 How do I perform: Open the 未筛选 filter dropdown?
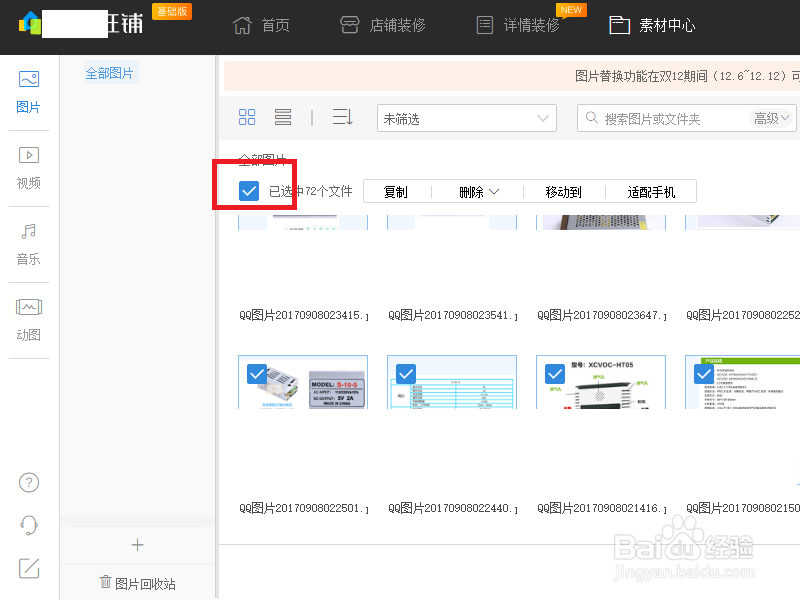(x=466, y=117)
